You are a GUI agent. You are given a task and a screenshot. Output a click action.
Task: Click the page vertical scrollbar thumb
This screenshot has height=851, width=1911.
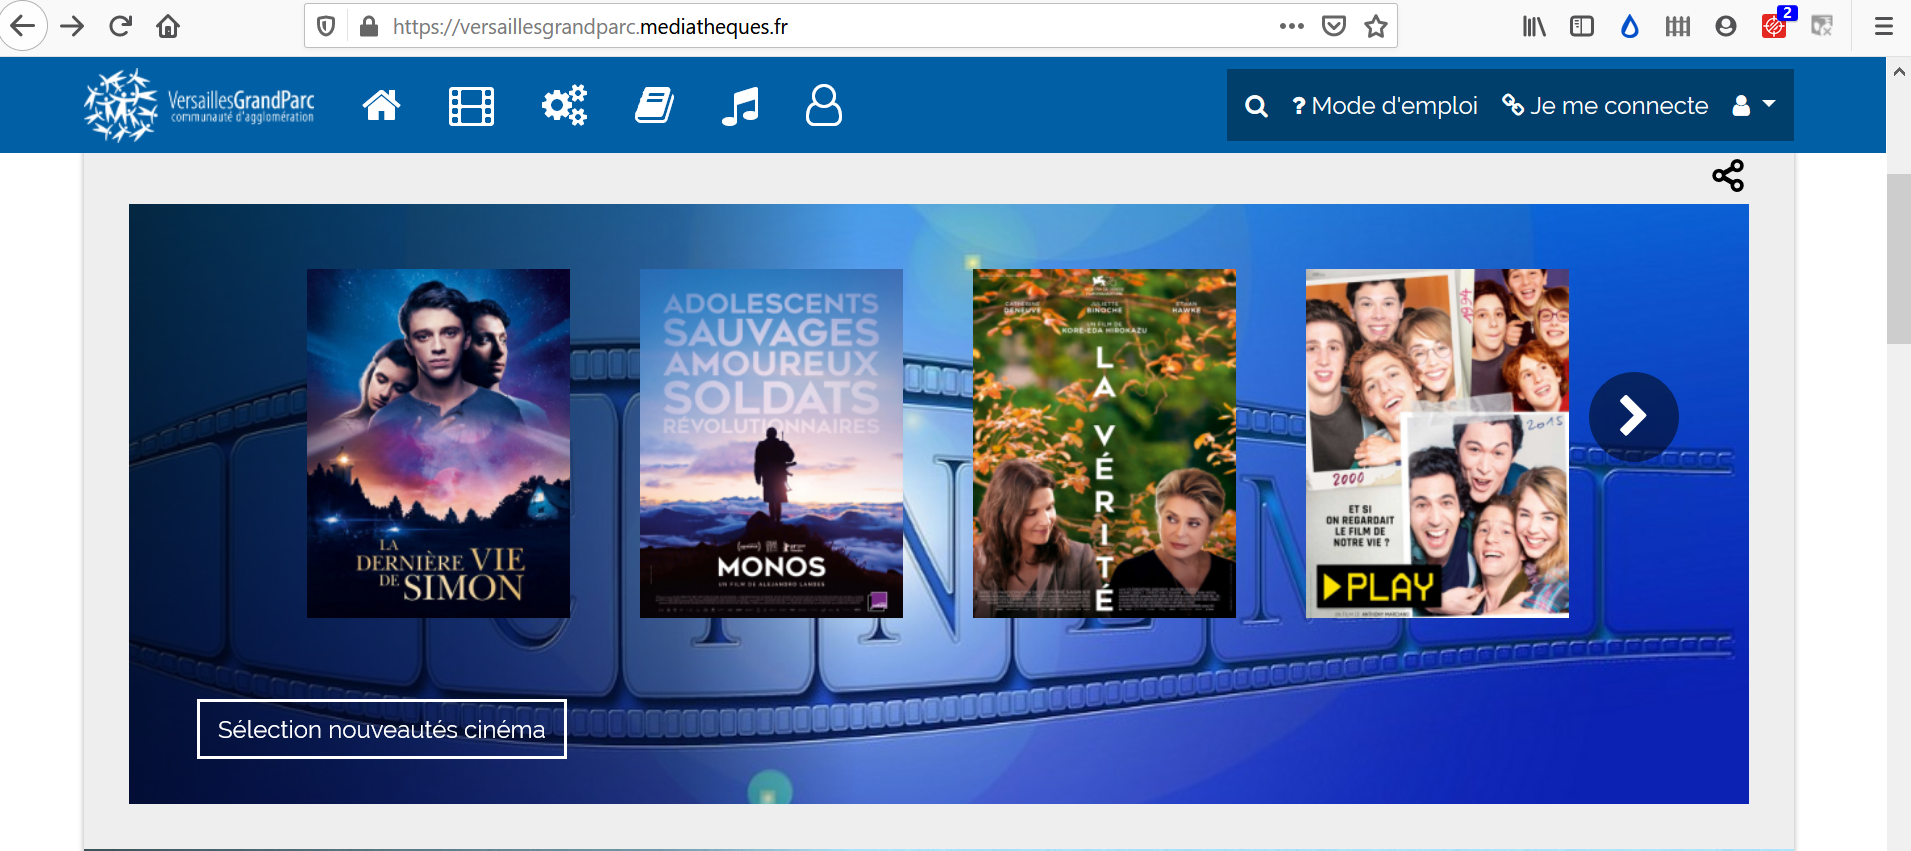click(1898, 259)
